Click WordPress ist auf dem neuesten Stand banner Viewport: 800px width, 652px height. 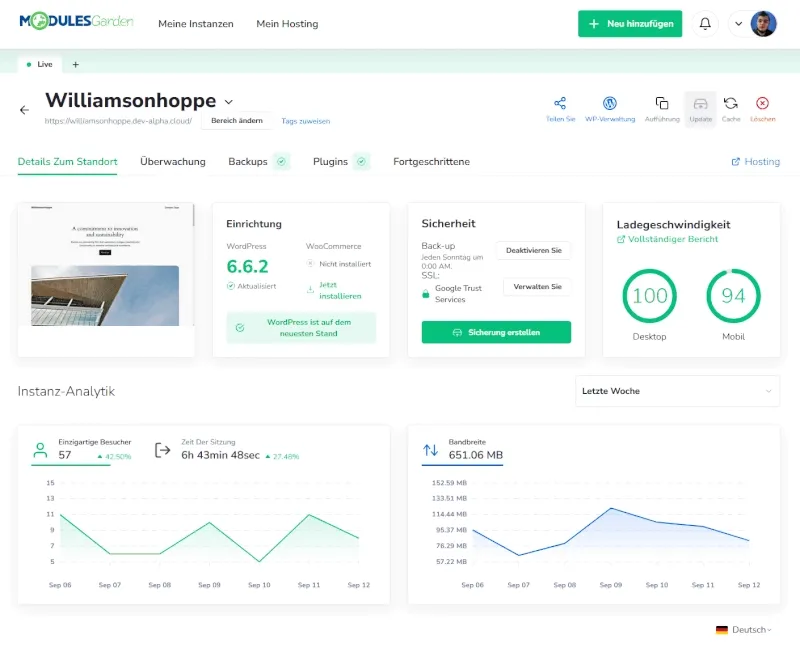click(x=301, y=328)
